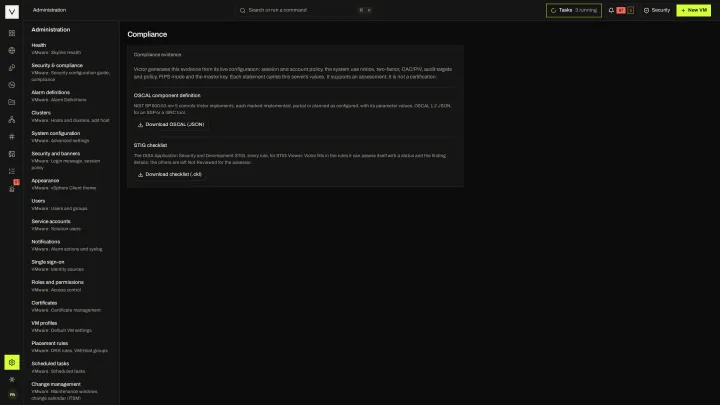Image resolution: width=720 pixels, height=405 pixels.
Task: Download the STIG checklist .ckl
Action: 169,174
